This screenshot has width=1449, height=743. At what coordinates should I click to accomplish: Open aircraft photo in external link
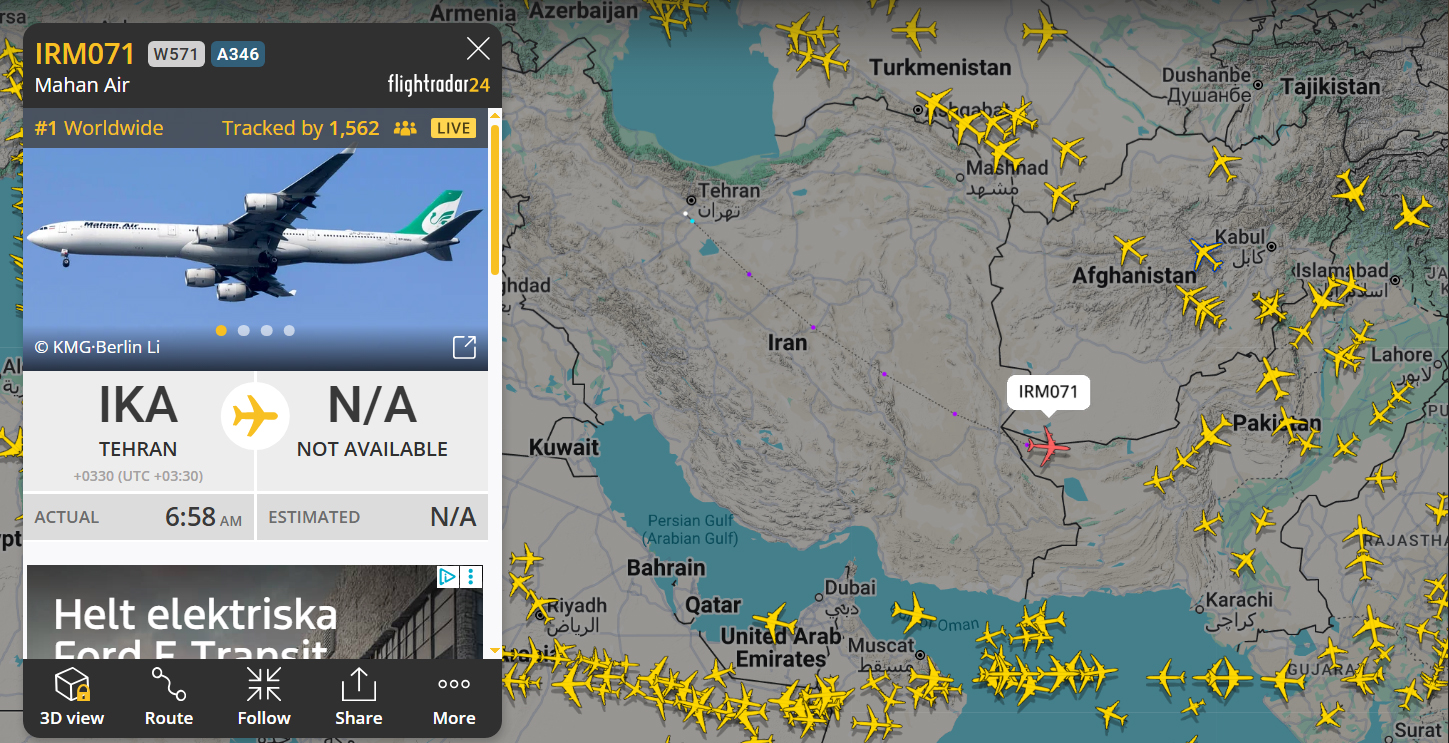(x=464, y=347)
